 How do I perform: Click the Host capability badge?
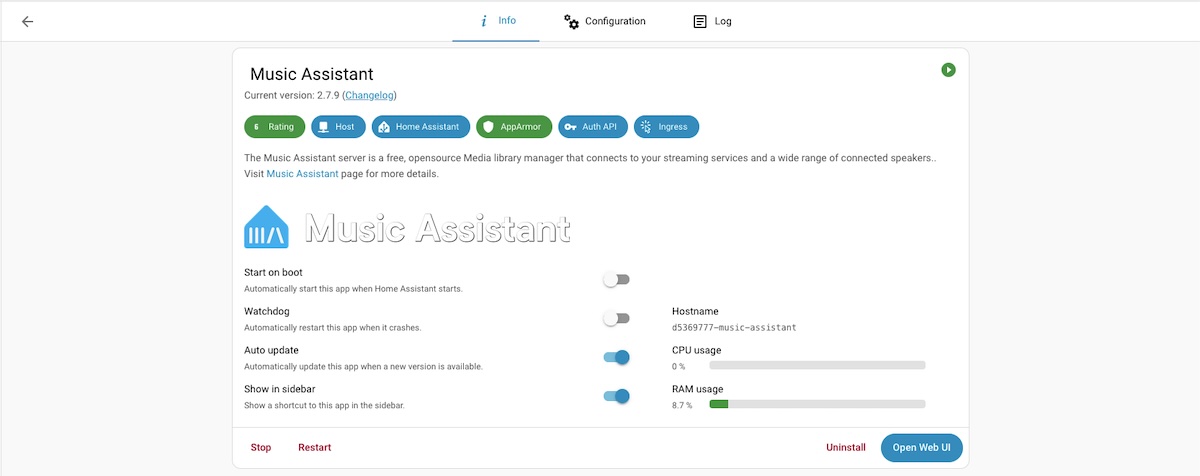[x=338, y=127]
